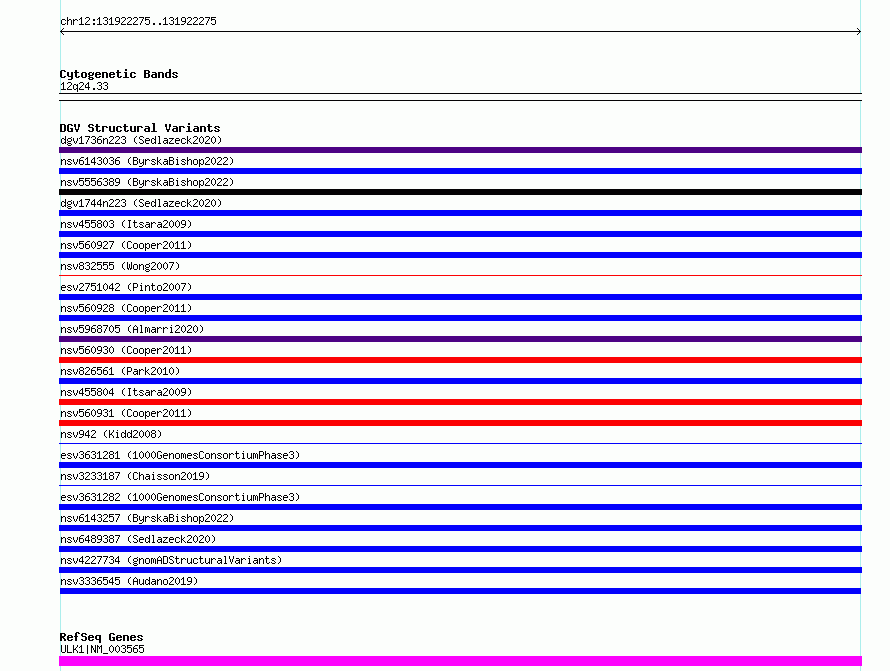Open variant nsv6143036 (ByrskaBishop2022)

pyautogui.click(x=147, y=161)
